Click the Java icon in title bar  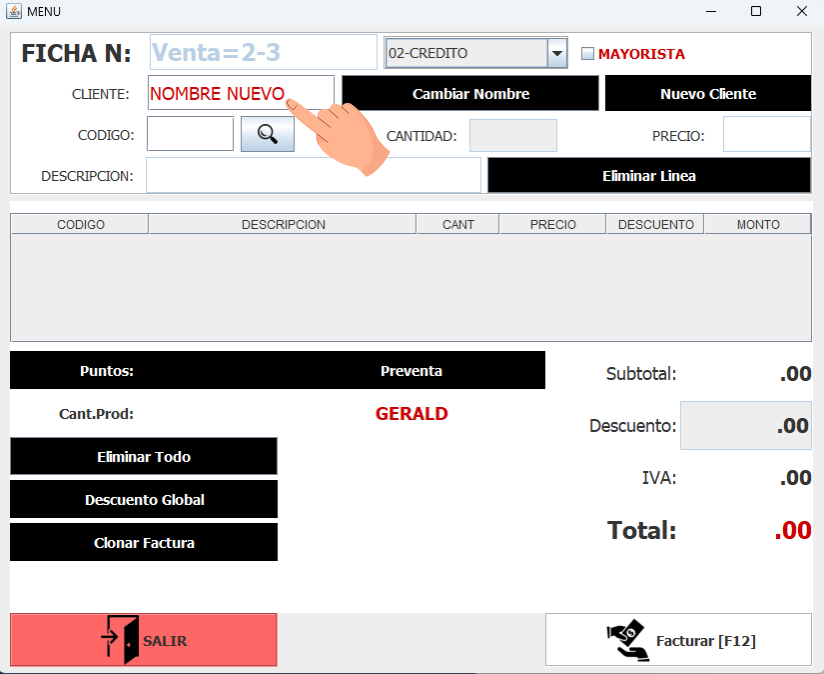[14, 11]
